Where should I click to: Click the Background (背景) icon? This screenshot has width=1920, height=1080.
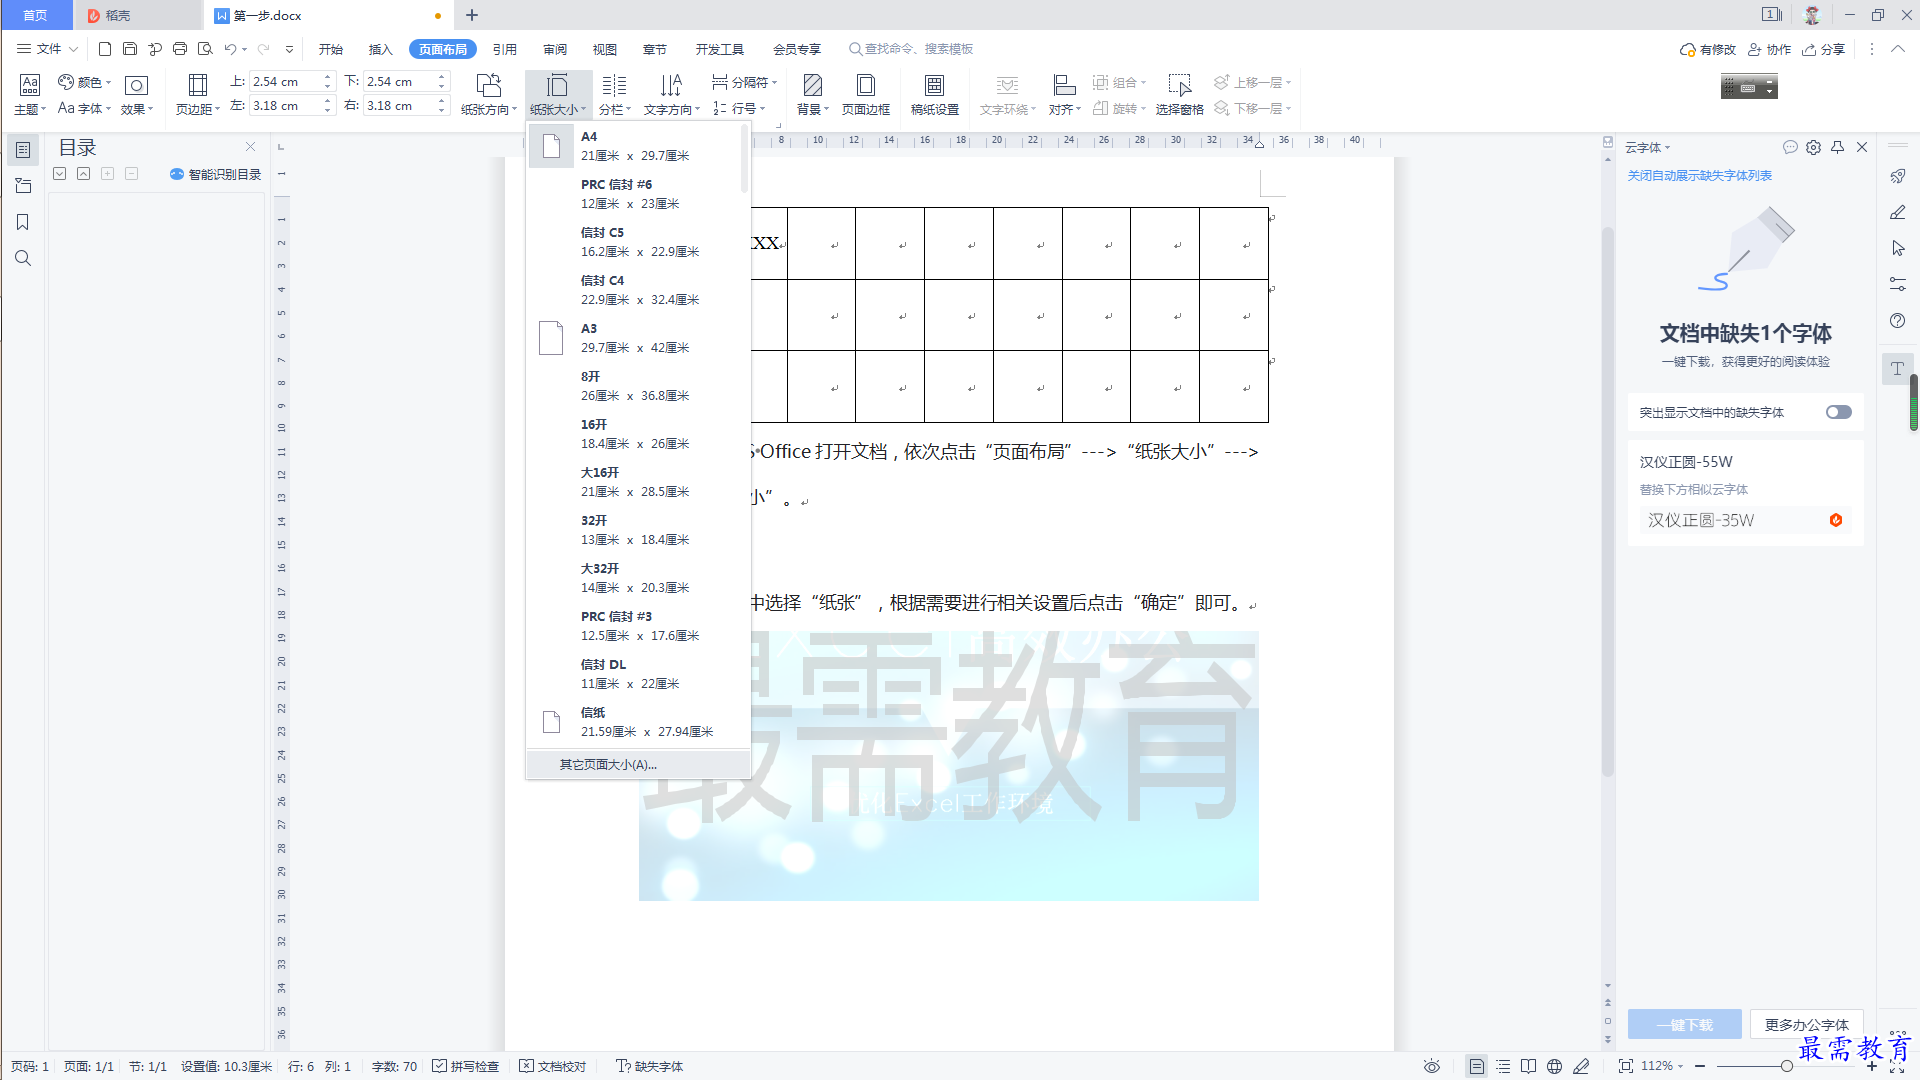(813, 85)
